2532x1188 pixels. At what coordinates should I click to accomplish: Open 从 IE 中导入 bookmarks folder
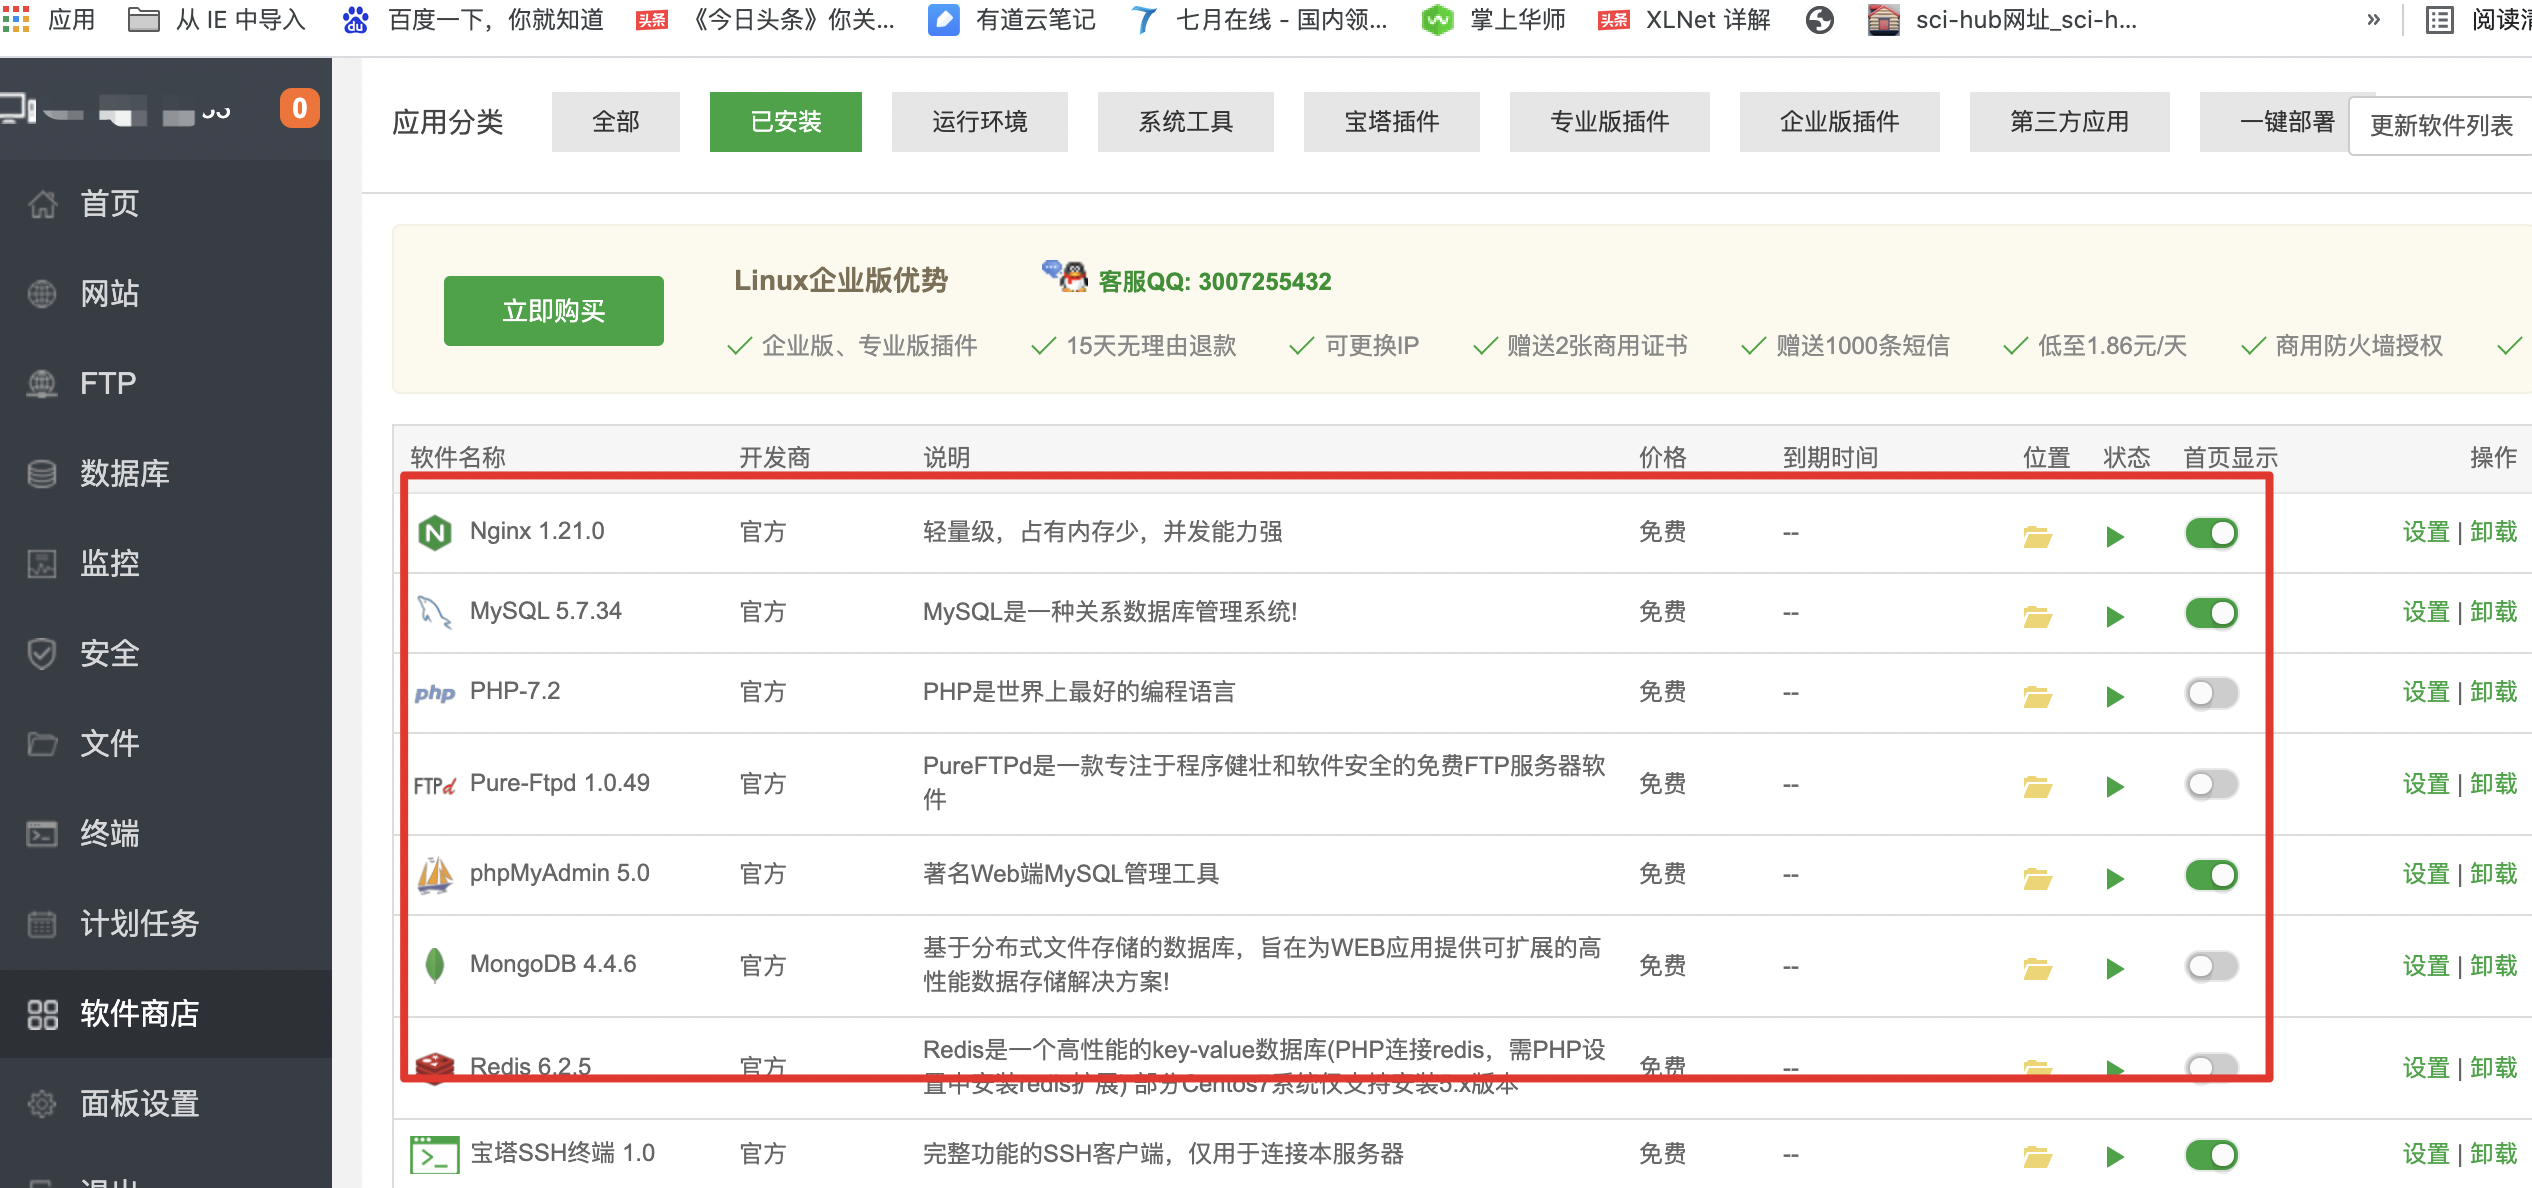[x=217, y=20]
